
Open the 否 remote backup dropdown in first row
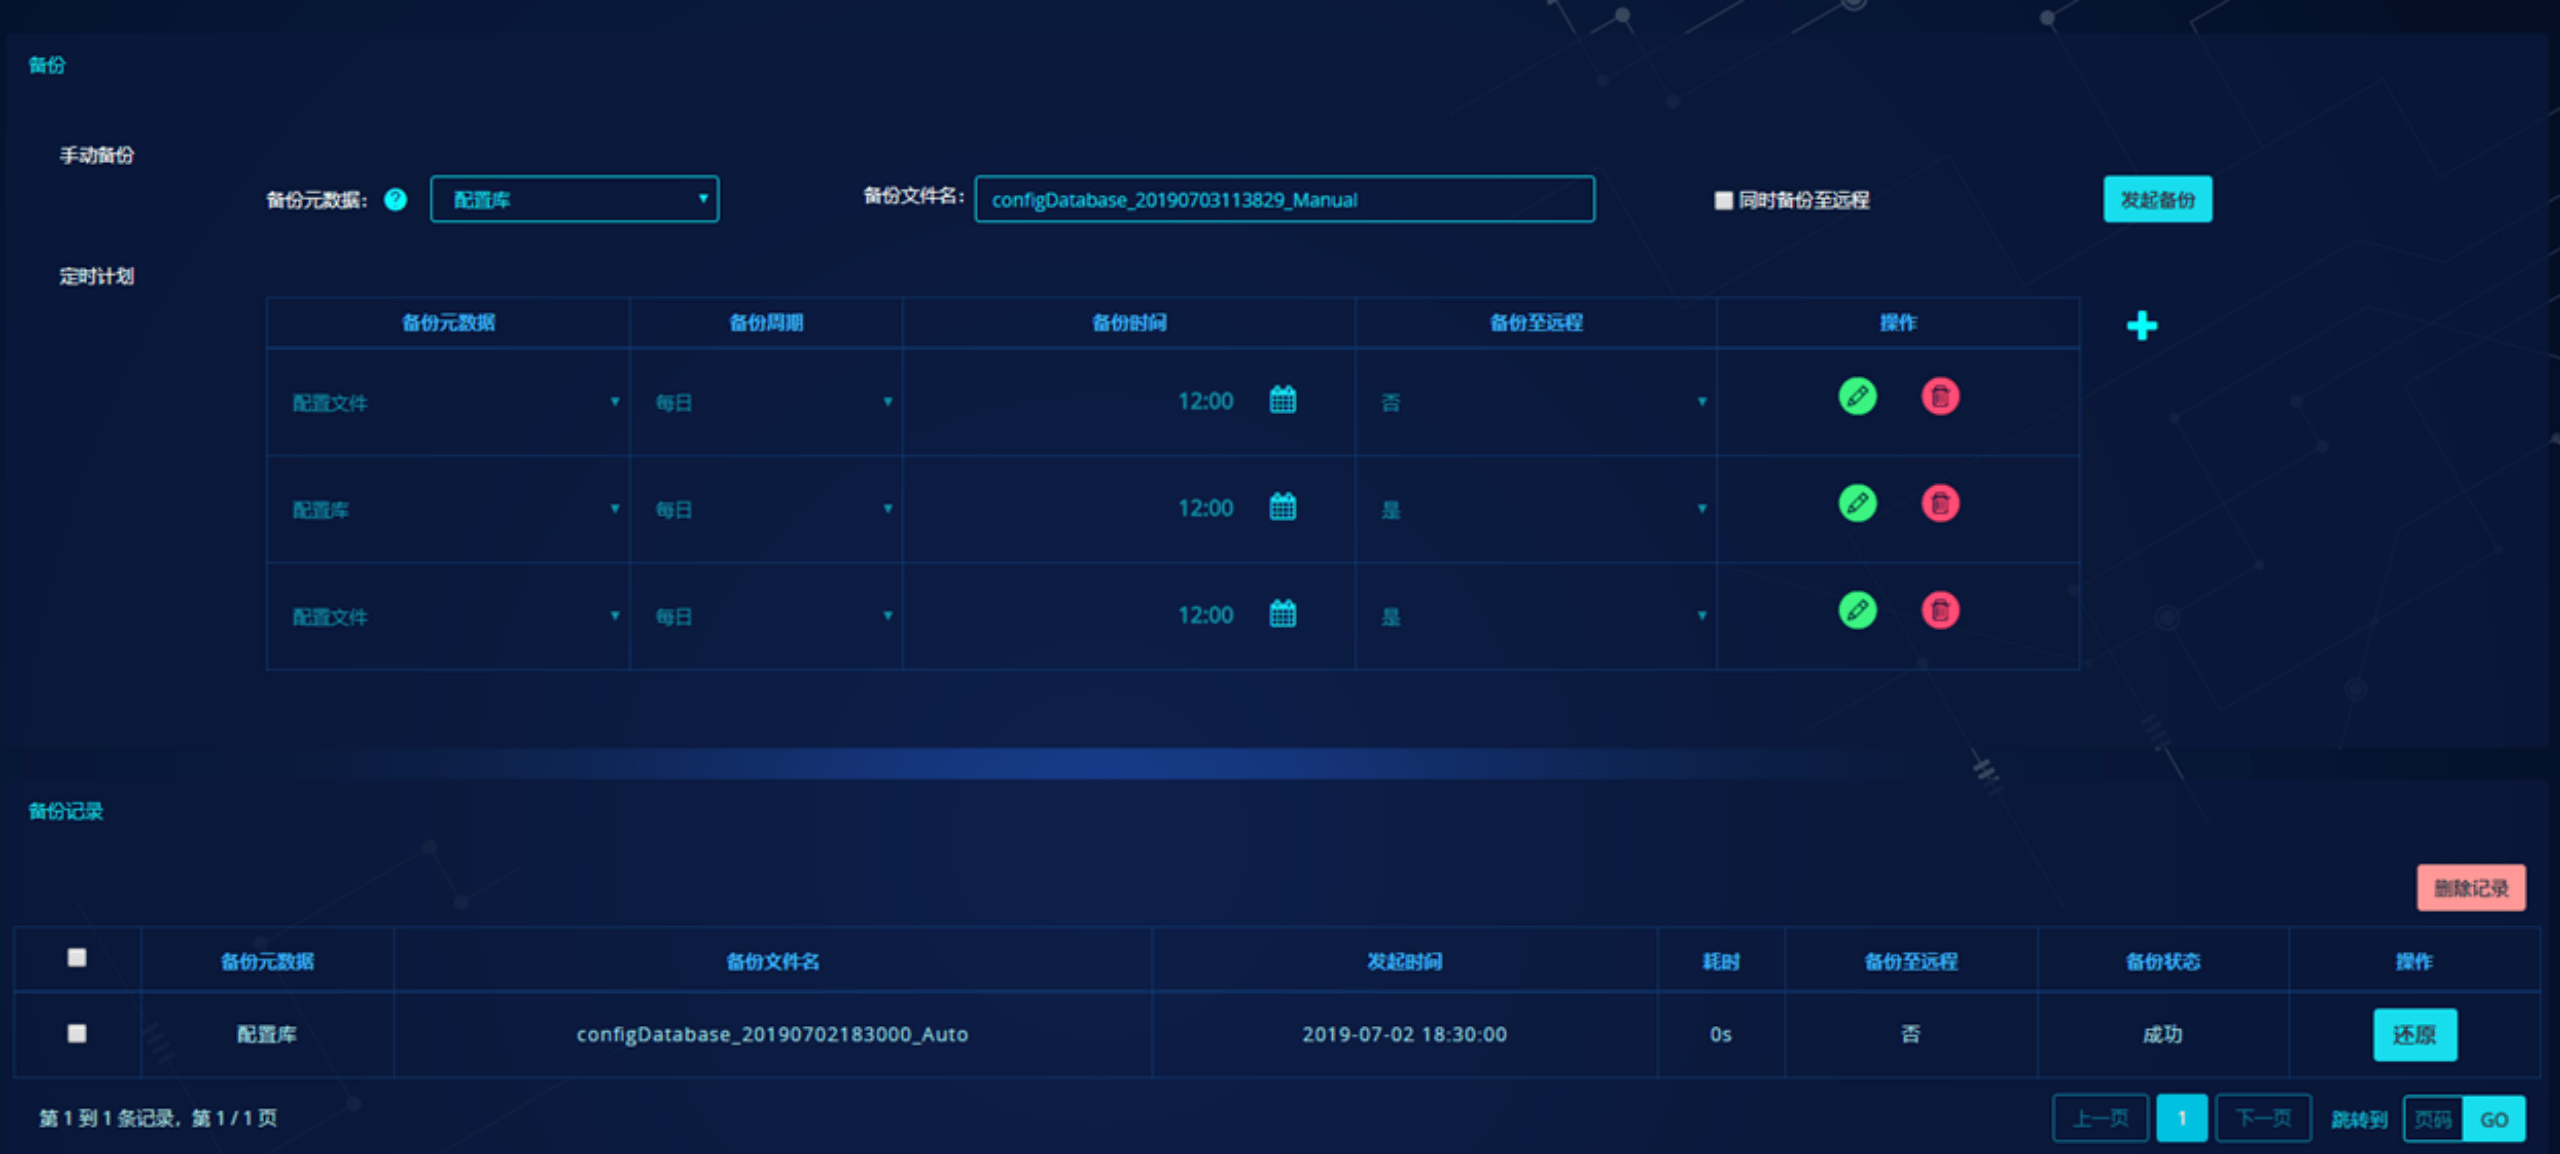pos(1541,402)
